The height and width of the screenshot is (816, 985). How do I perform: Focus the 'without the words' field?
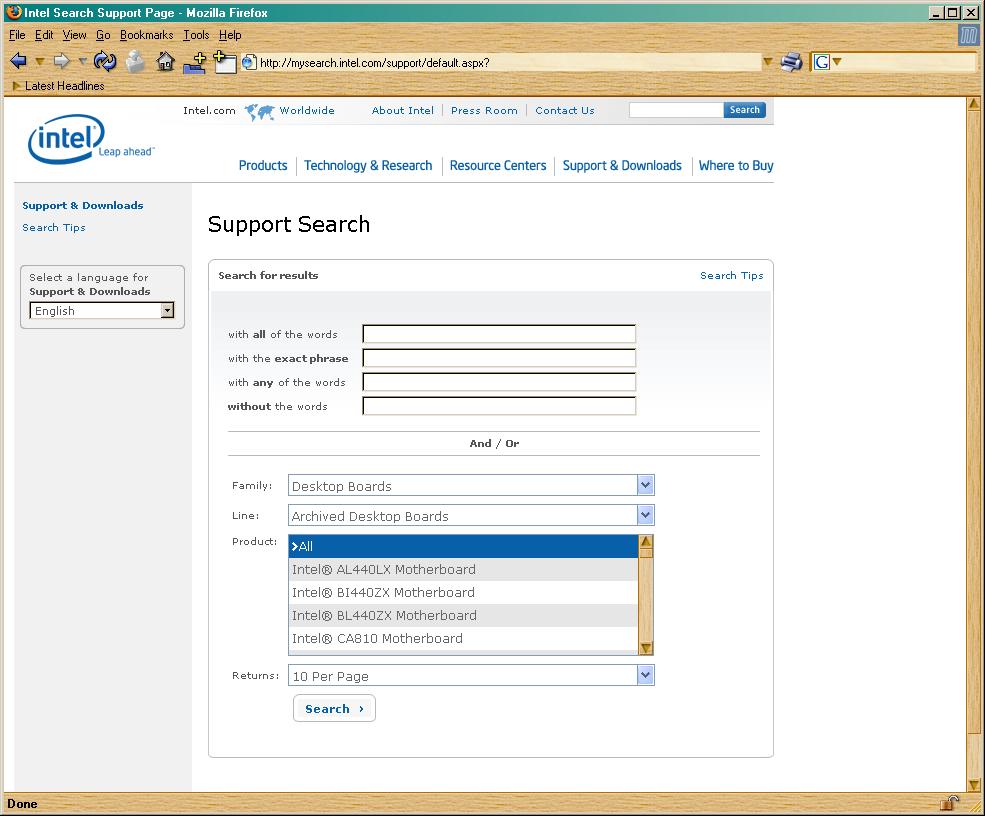[x=499, y=405]
